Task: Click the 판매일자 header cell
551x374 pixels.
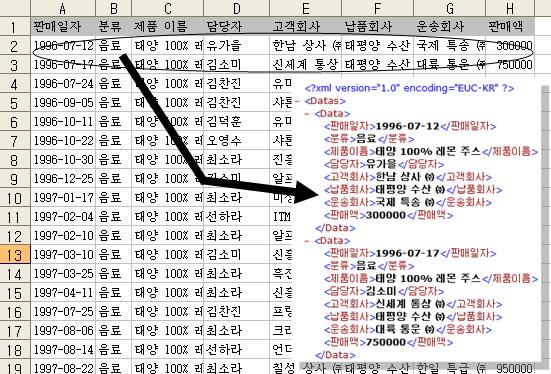Action: click(63, 26)
